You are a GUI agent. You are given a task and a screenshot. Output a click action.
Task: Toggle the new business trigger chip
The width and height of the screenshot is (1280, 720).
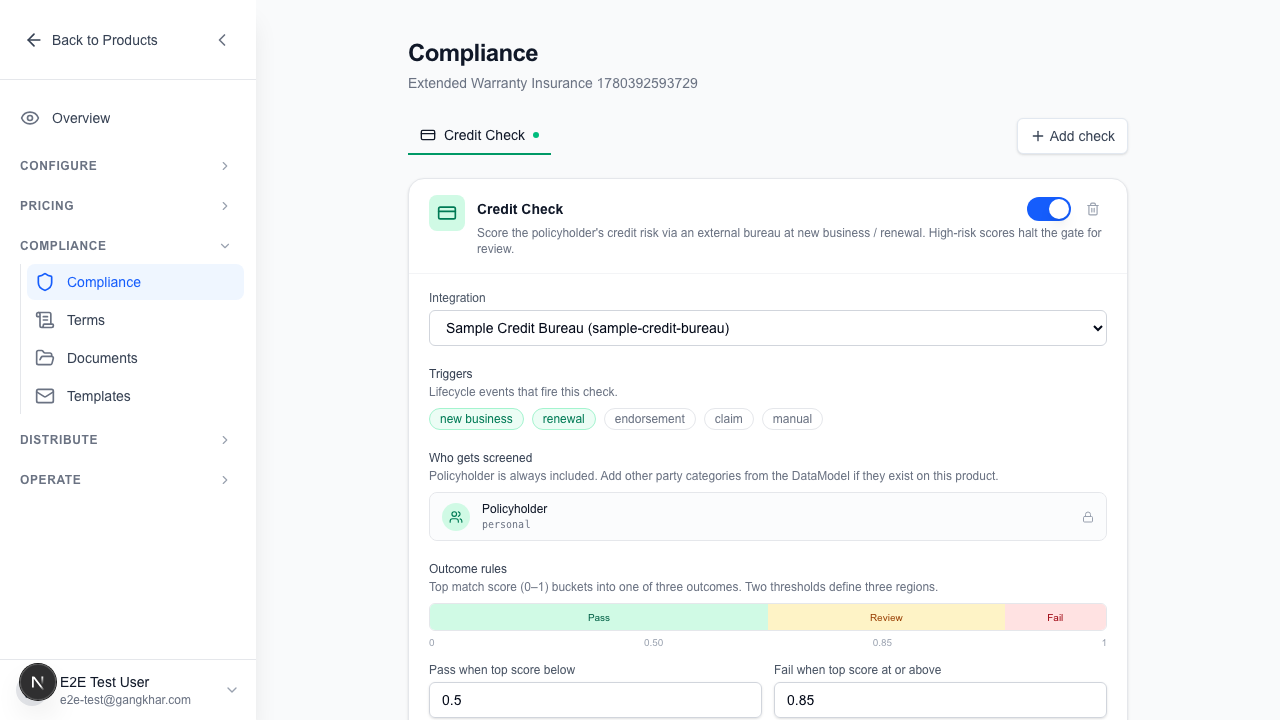tap(476, 419)
